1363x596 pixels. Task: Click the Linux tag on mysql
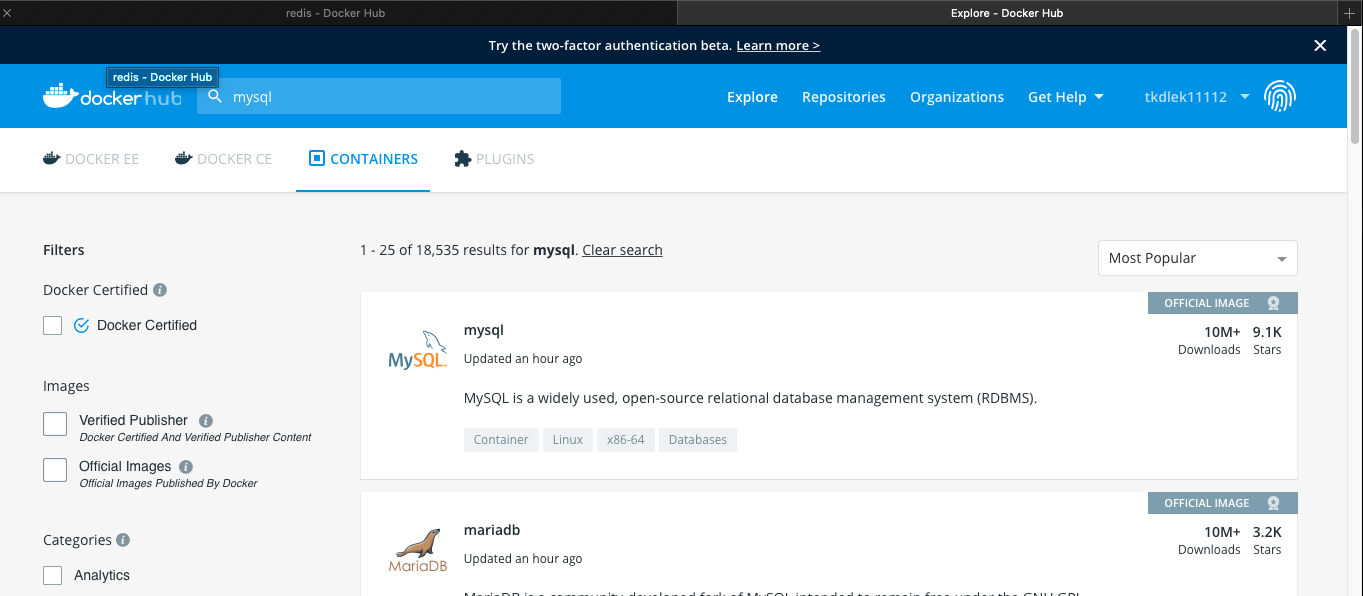[x=567, y=440]
